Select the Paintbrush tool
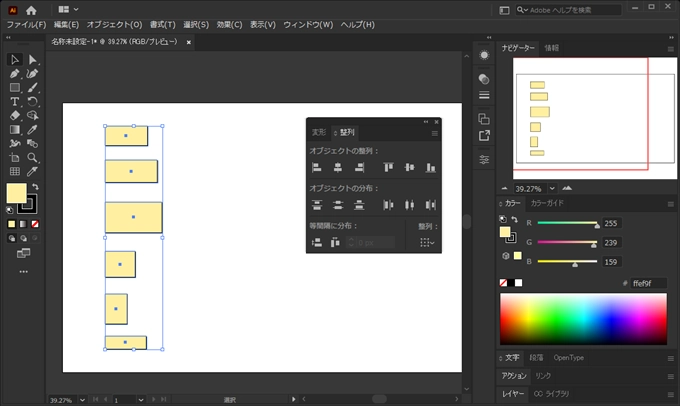The width and height of the screenshot is (680, 406). 32,88
